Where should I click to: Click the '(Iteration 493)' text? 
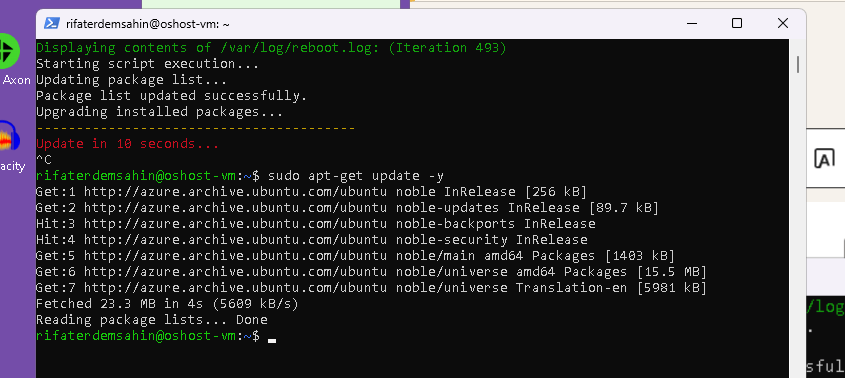tap(447, 48)
